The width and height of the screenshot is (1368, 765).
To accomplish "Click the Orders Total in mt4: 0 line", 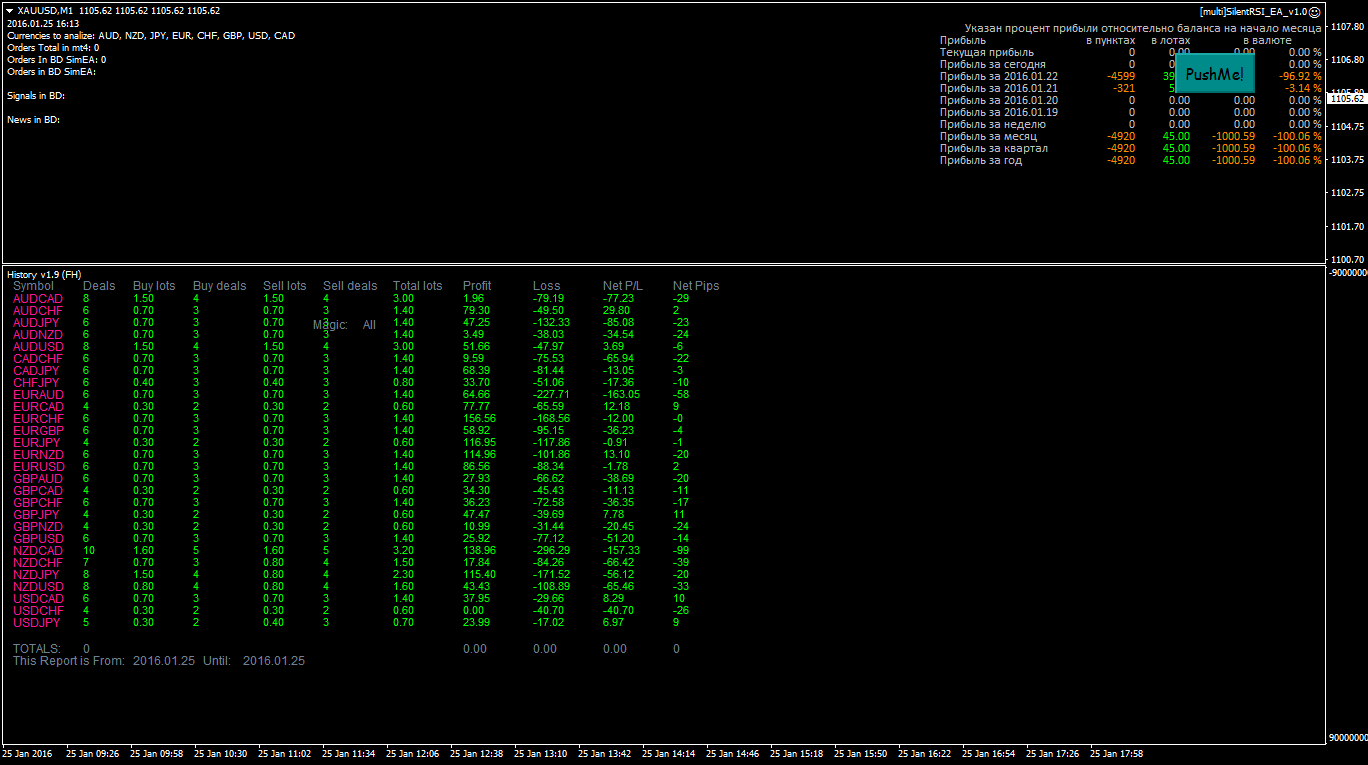I will [x=53, y=47].
